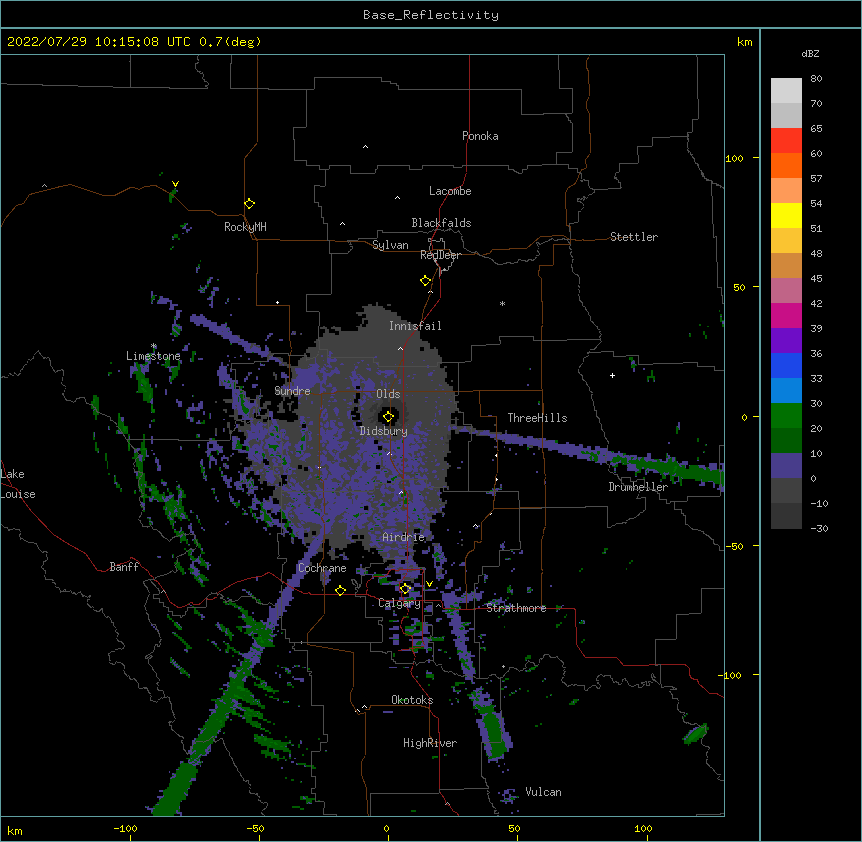Select the bright green 30-20 dBZ swatch
Viewport: 862px width, 842px height.
786,416
